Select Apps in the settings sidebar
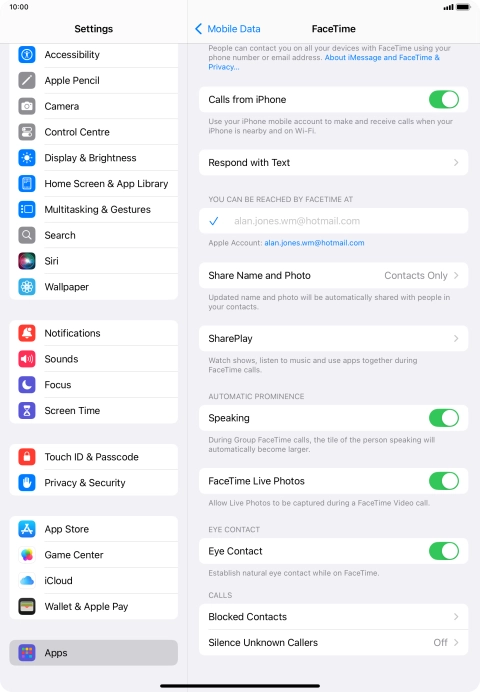Image resolution: width=480 pixels, height=692 pixels. click(94, 653)
